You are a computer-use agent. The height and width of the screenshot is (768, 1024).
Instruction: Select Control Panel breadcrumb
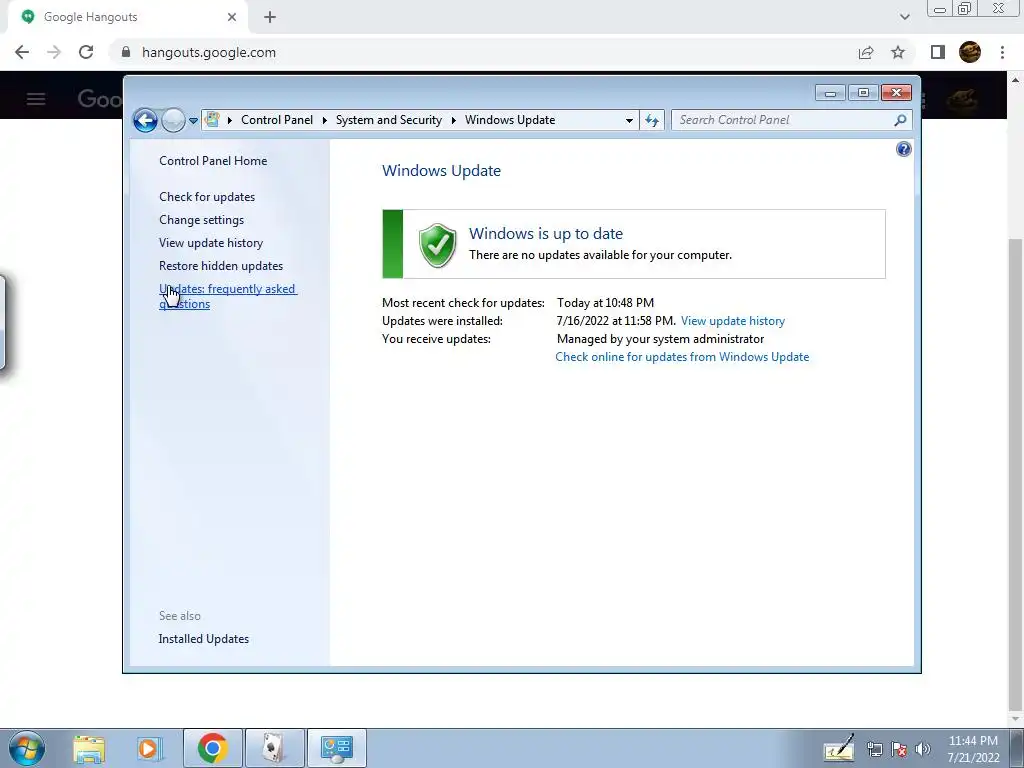click(x=277, y=120)
